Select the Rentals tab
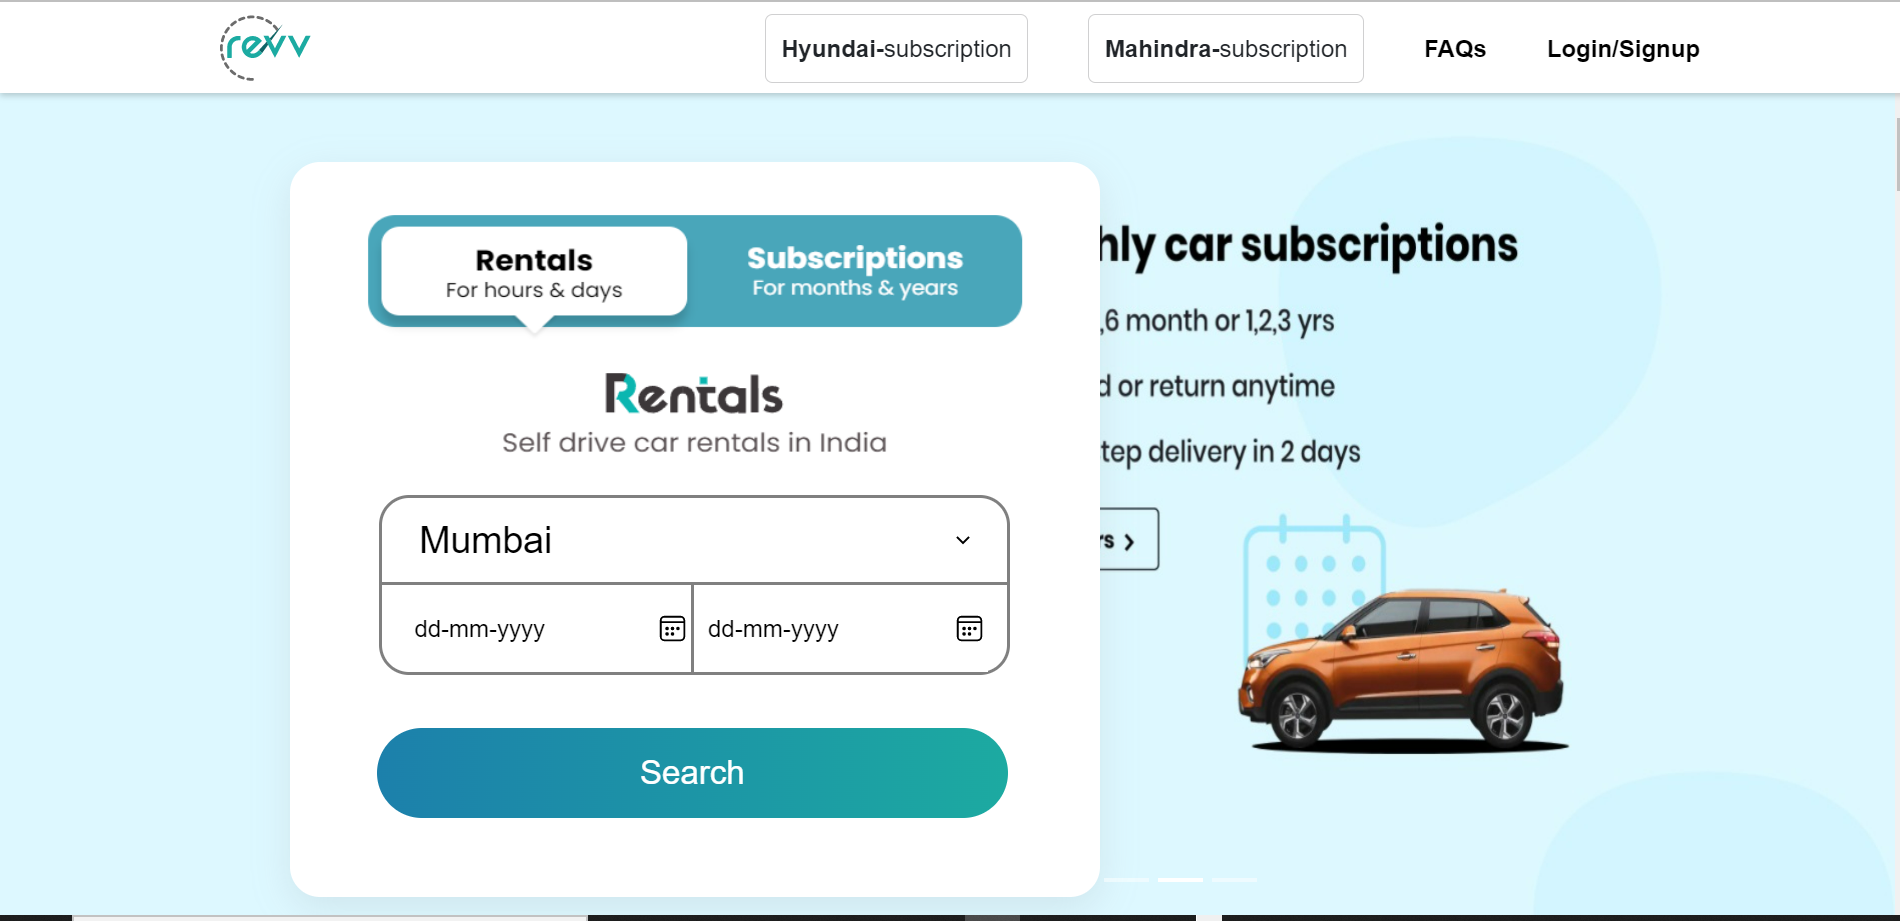 coord(531,270)
